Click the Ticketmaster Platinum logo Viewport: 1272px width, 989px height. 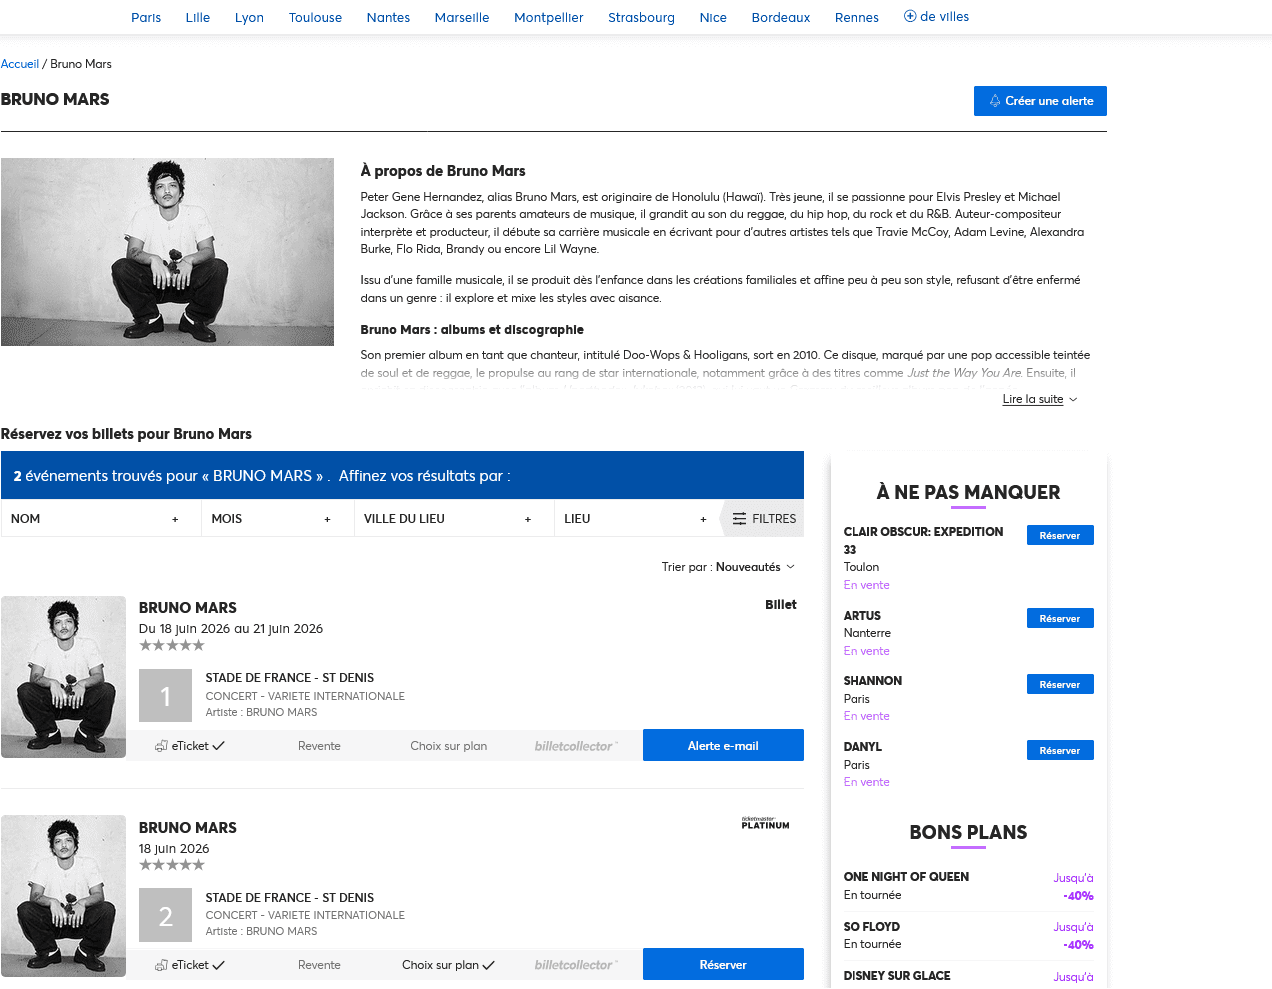pyautogui.click(x=764, y=823)
